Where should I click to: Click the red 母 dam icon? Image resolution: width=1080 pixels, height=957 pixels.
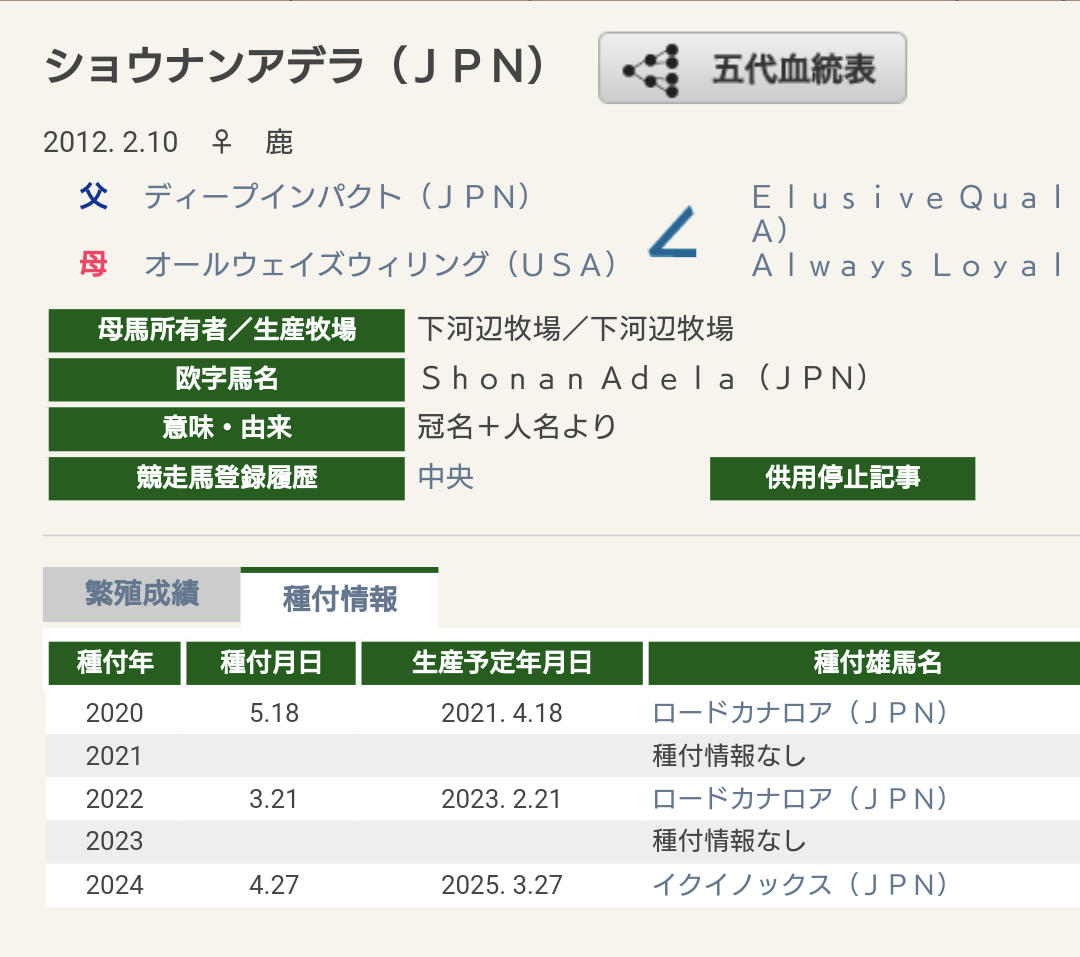tap(94, 264)
